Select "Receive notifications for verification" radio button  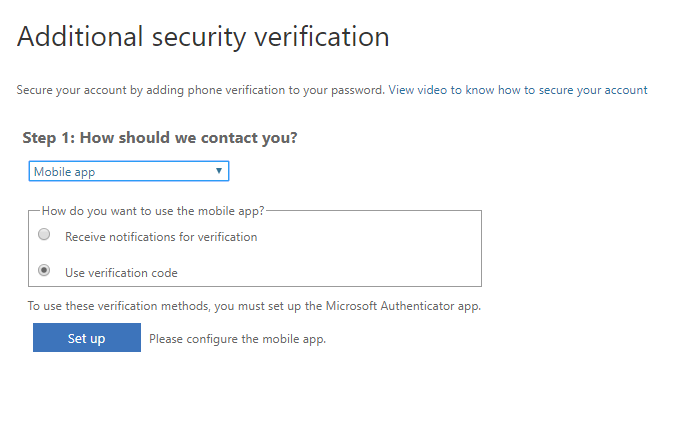tap(44, 236)
